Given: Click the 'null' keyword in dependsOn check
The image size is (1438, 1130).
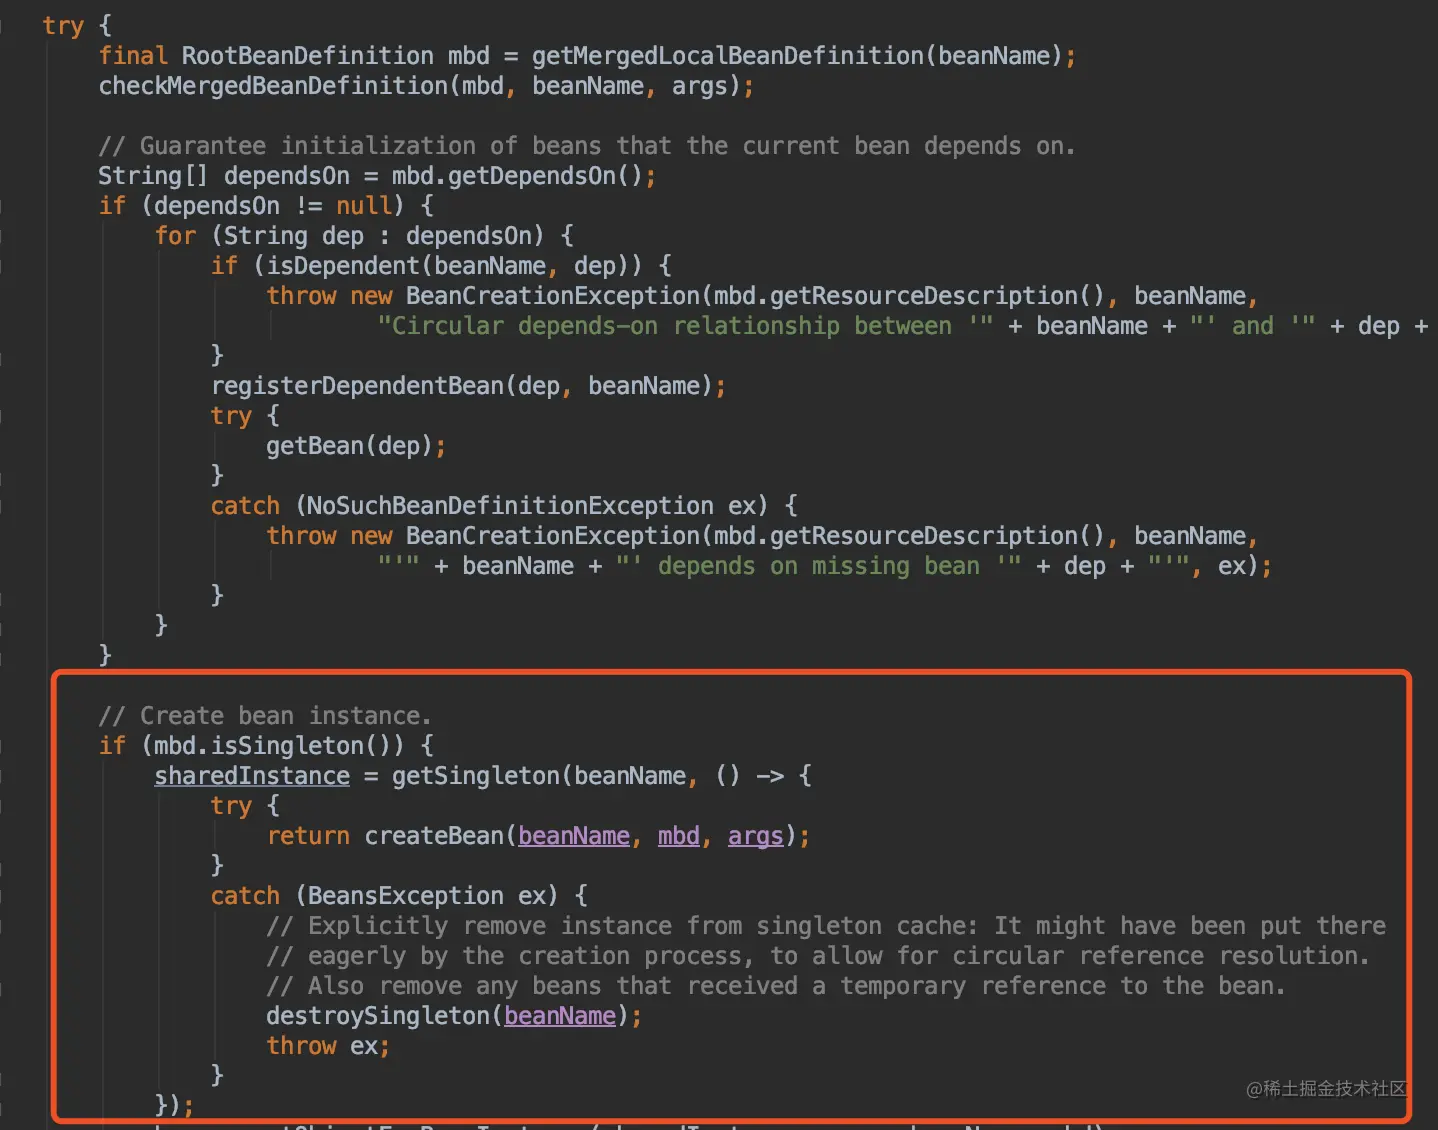Looking at the screenshot, I should click(x=363, y=206).
